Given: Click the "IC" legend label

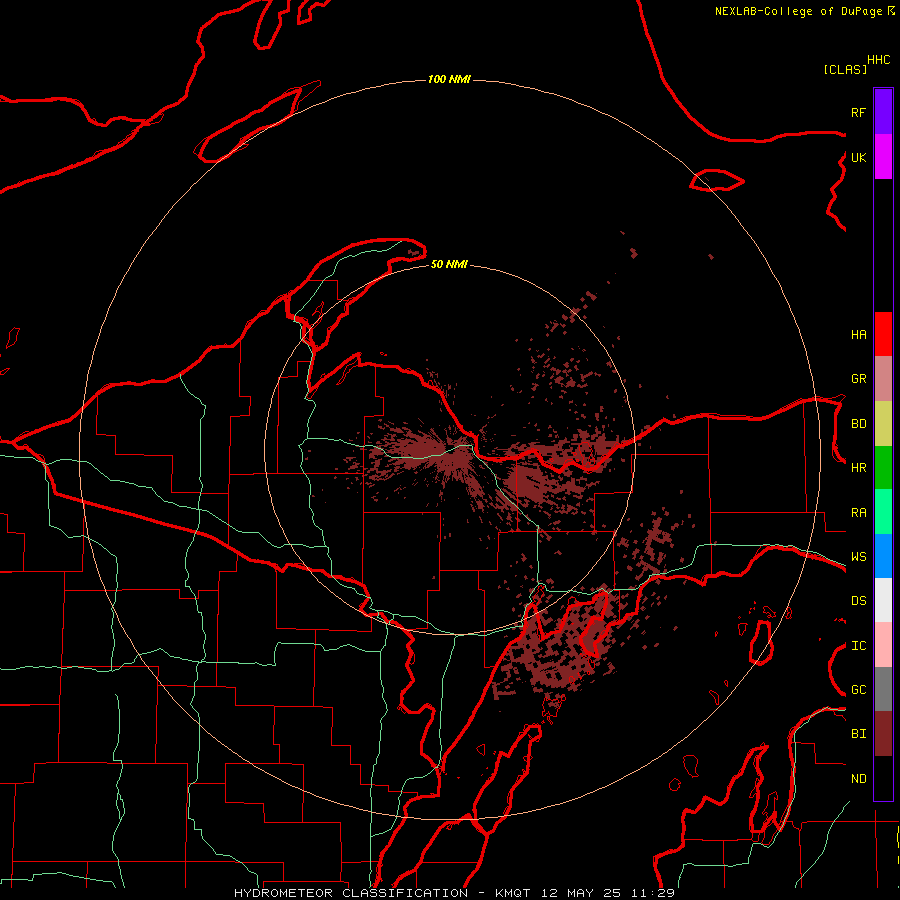Looking at the screenshot, I should point(858,646).
